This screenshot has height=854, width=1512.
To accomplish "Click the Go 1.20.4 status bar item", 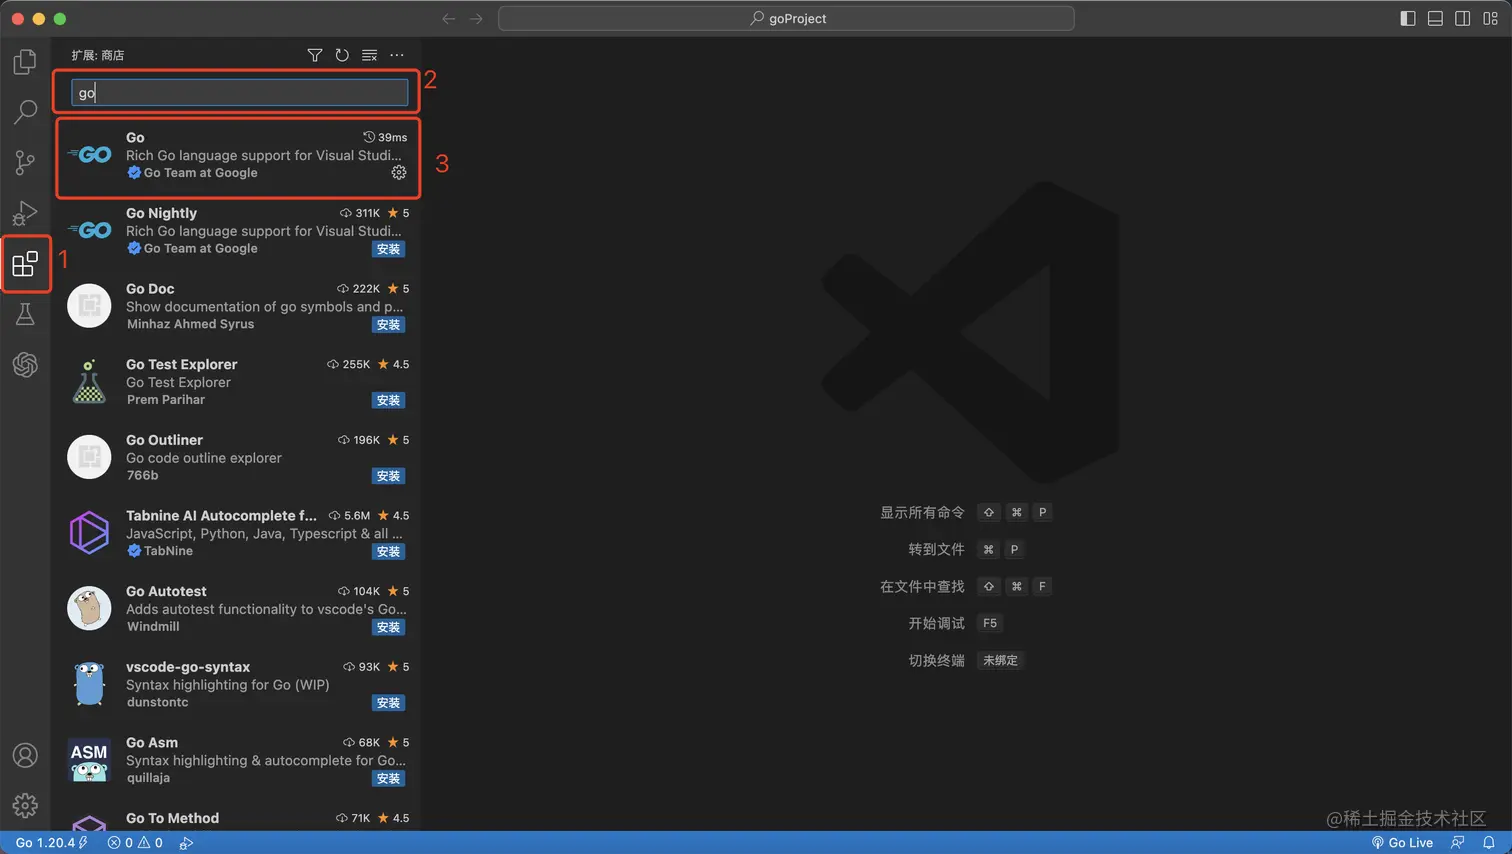I will point(51,843).
